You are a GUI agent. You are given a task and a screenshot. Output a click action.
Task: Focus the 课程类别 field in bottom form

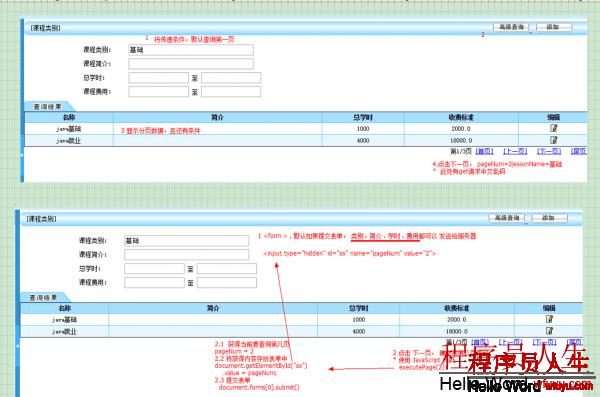pyautogui.click(x=186, y=240)
